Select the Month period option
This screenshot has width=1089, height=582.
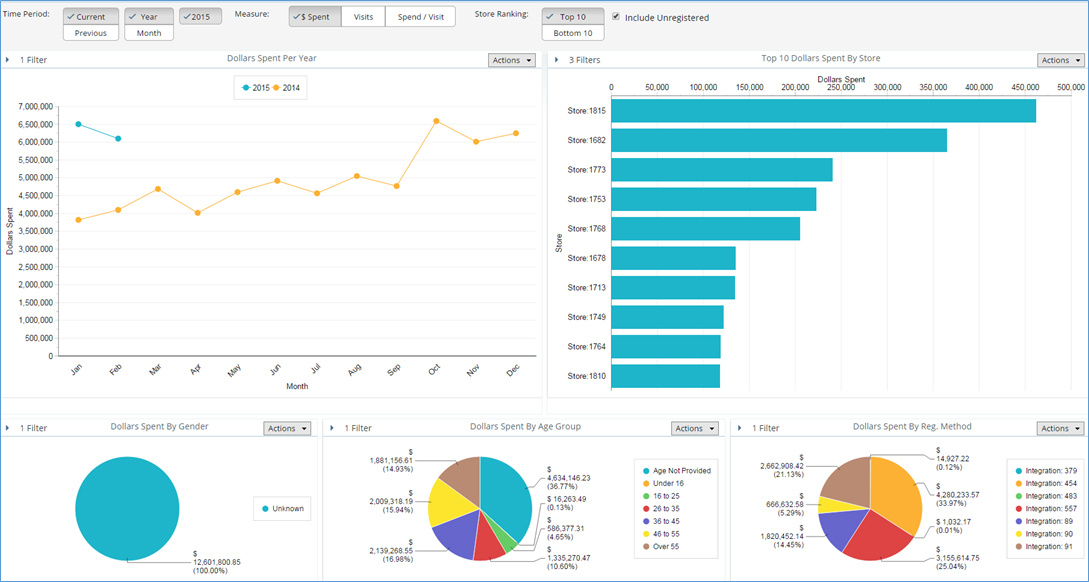click(149, 33)
